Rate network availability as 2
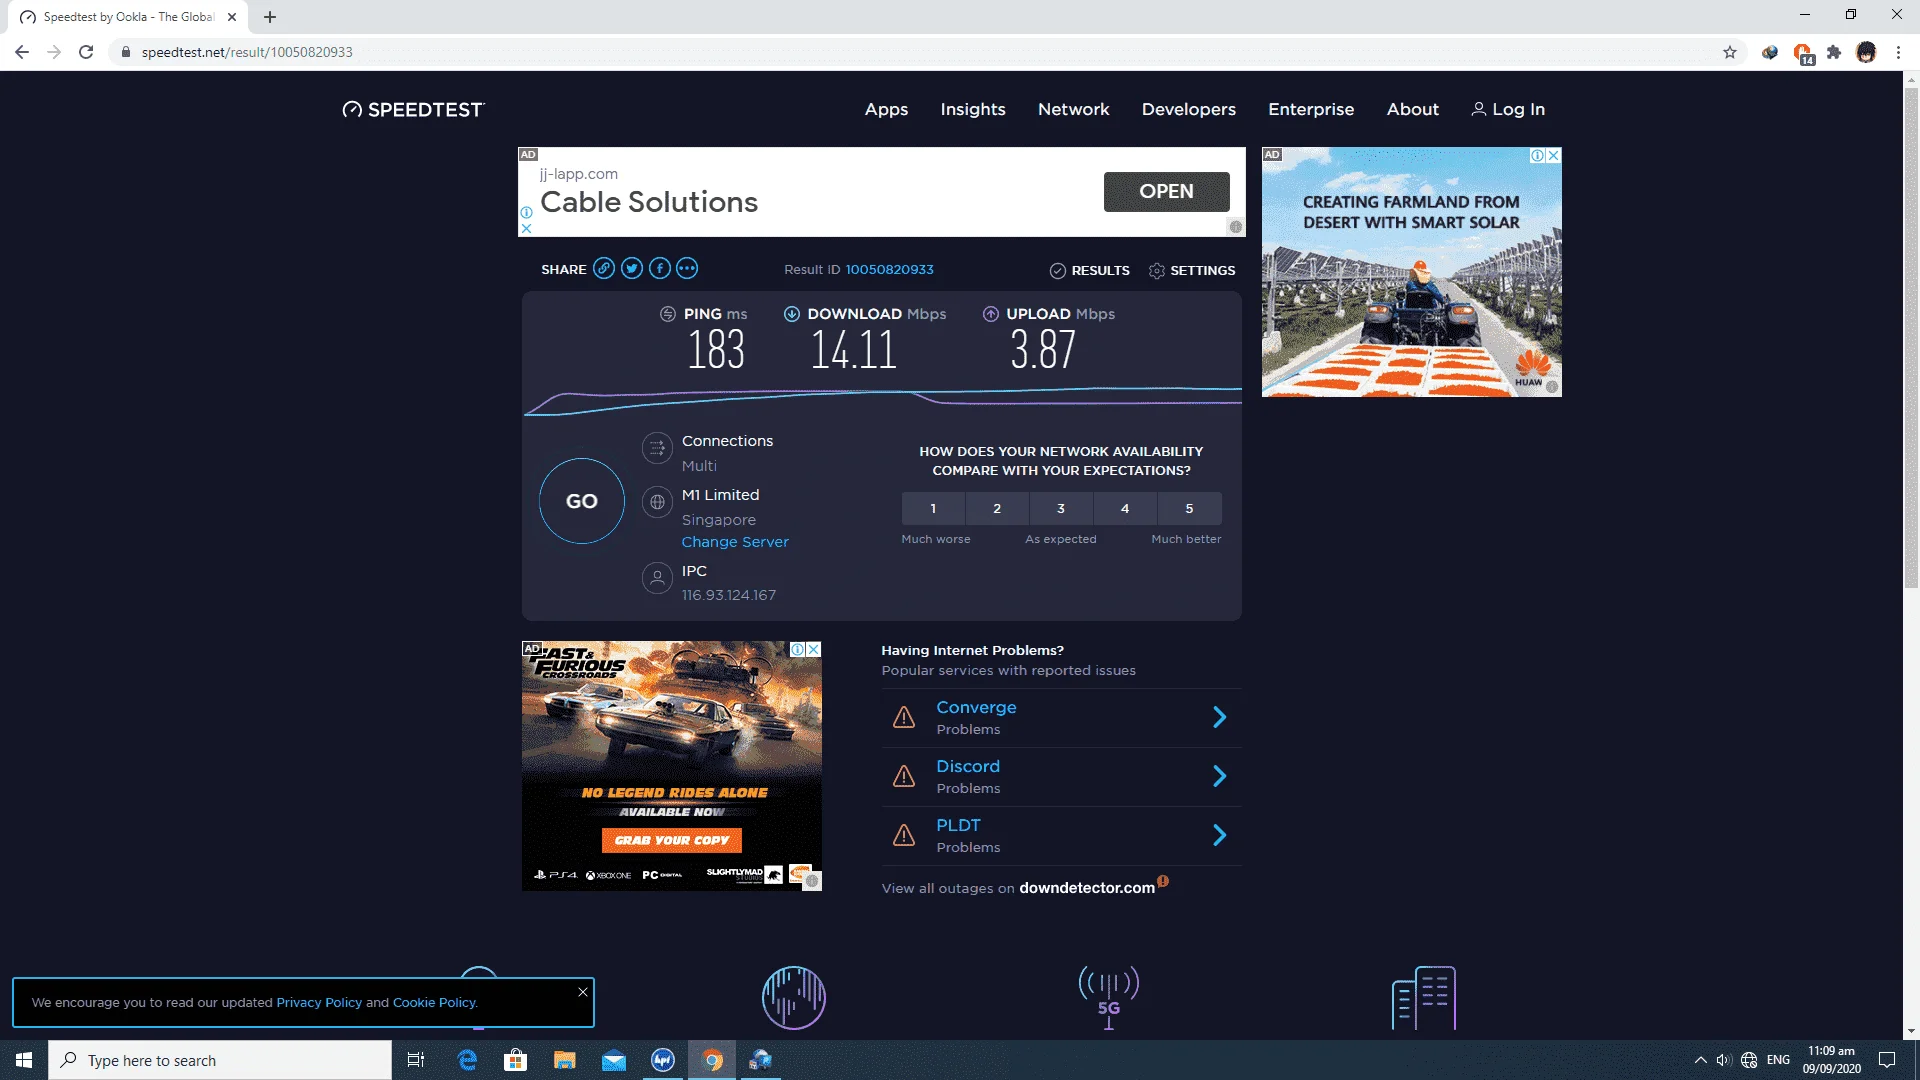 tap(997, 508)
